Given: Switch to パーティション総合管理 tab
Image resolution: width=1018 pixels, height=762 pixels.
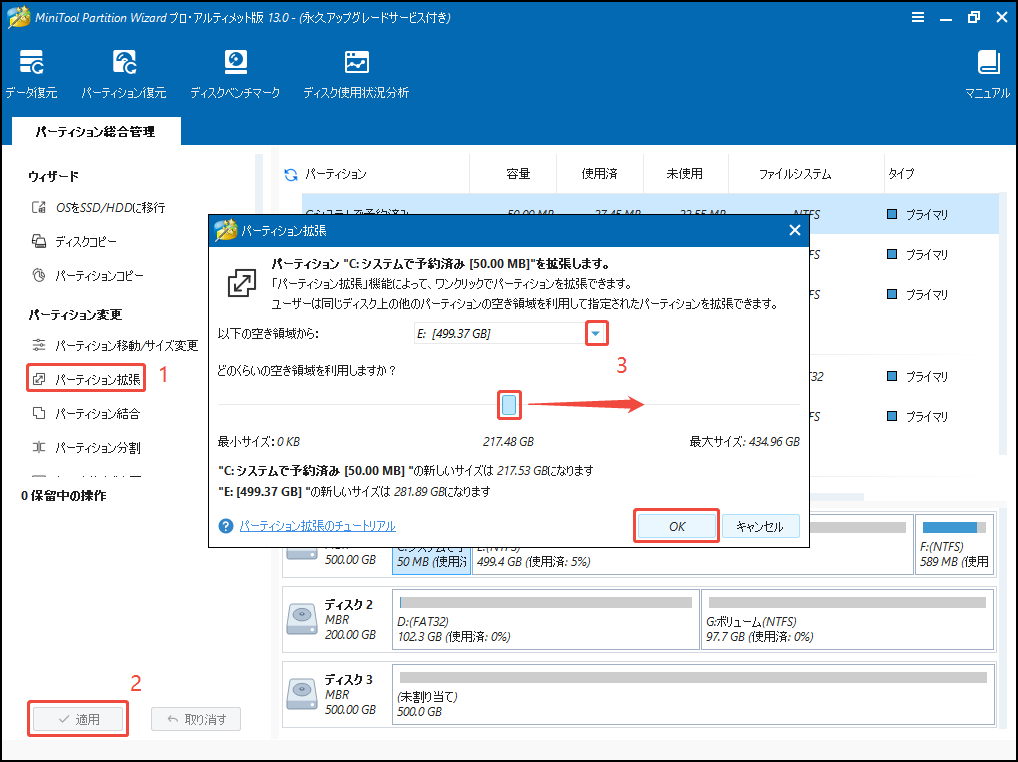Looking at the screenshot, I should click(95, 132).
